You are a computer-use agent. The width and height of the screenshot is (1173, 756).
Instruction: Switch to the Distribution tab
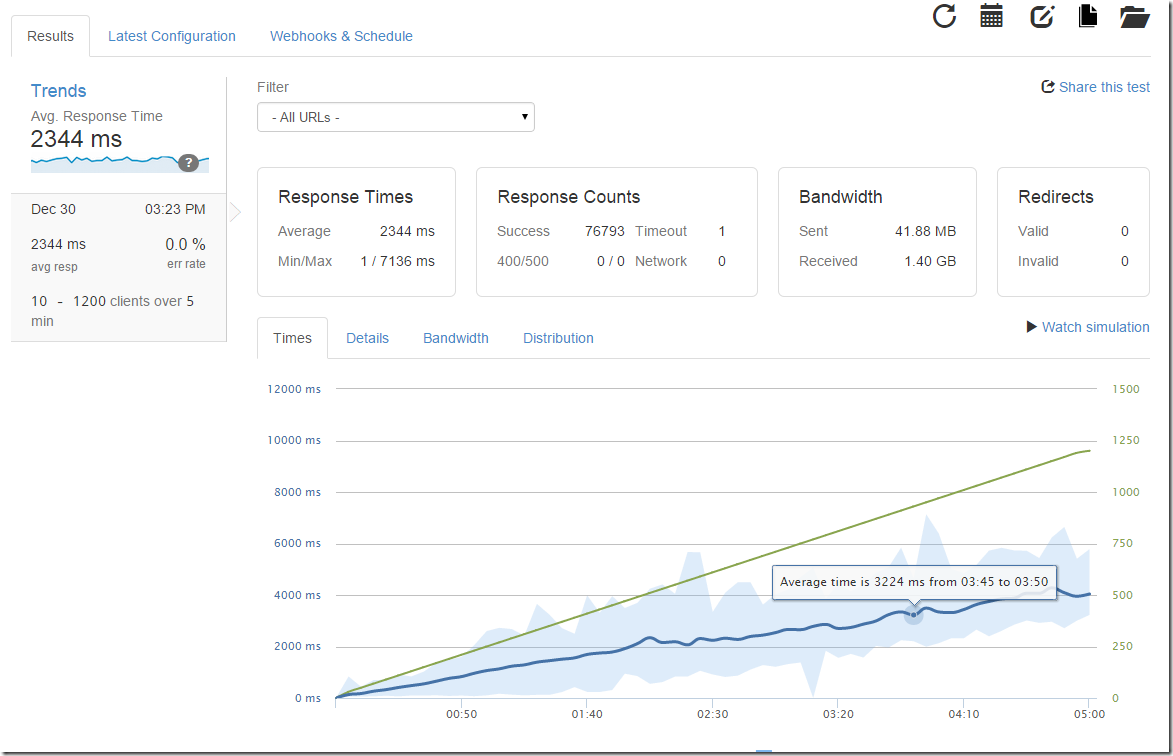pos(558,338)
